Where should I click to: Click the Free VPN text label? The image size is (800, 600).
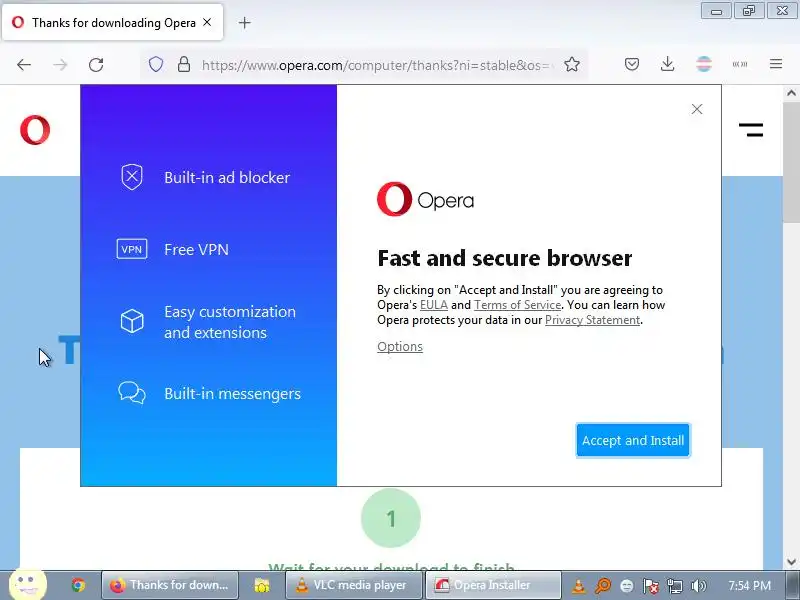click(x=196, y=249)
